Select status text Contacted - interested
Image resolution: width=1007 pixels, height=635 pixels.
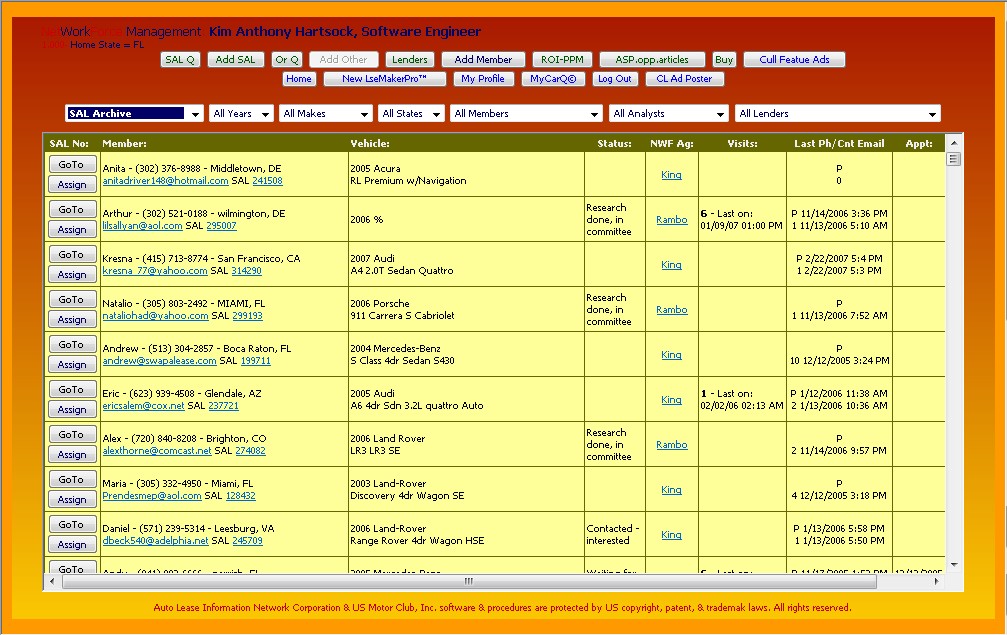tap(613, 535)
